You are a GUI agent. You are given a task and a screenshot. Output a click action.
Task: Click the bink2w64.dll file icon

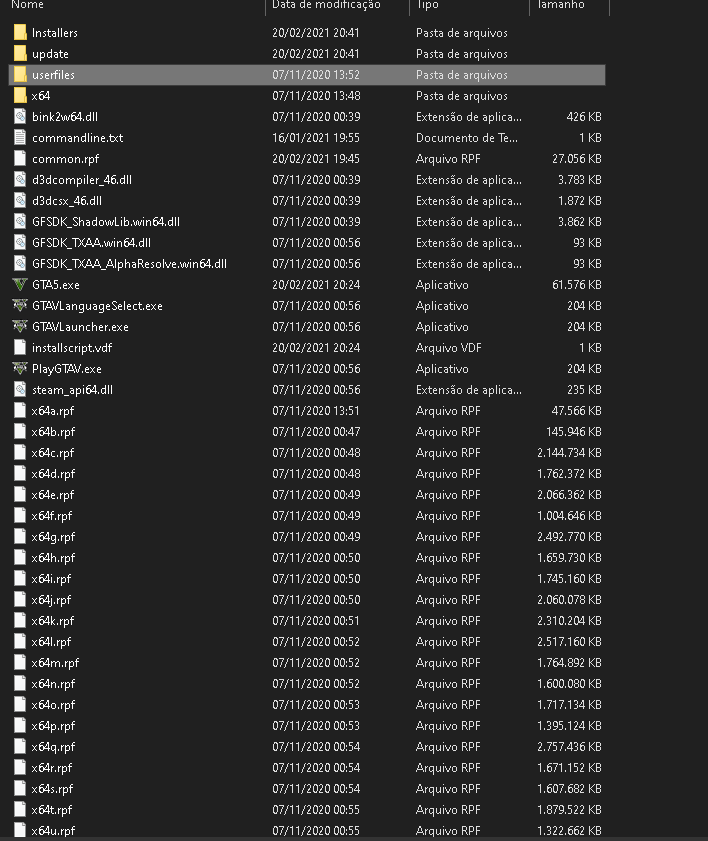(x=20, y=117)
